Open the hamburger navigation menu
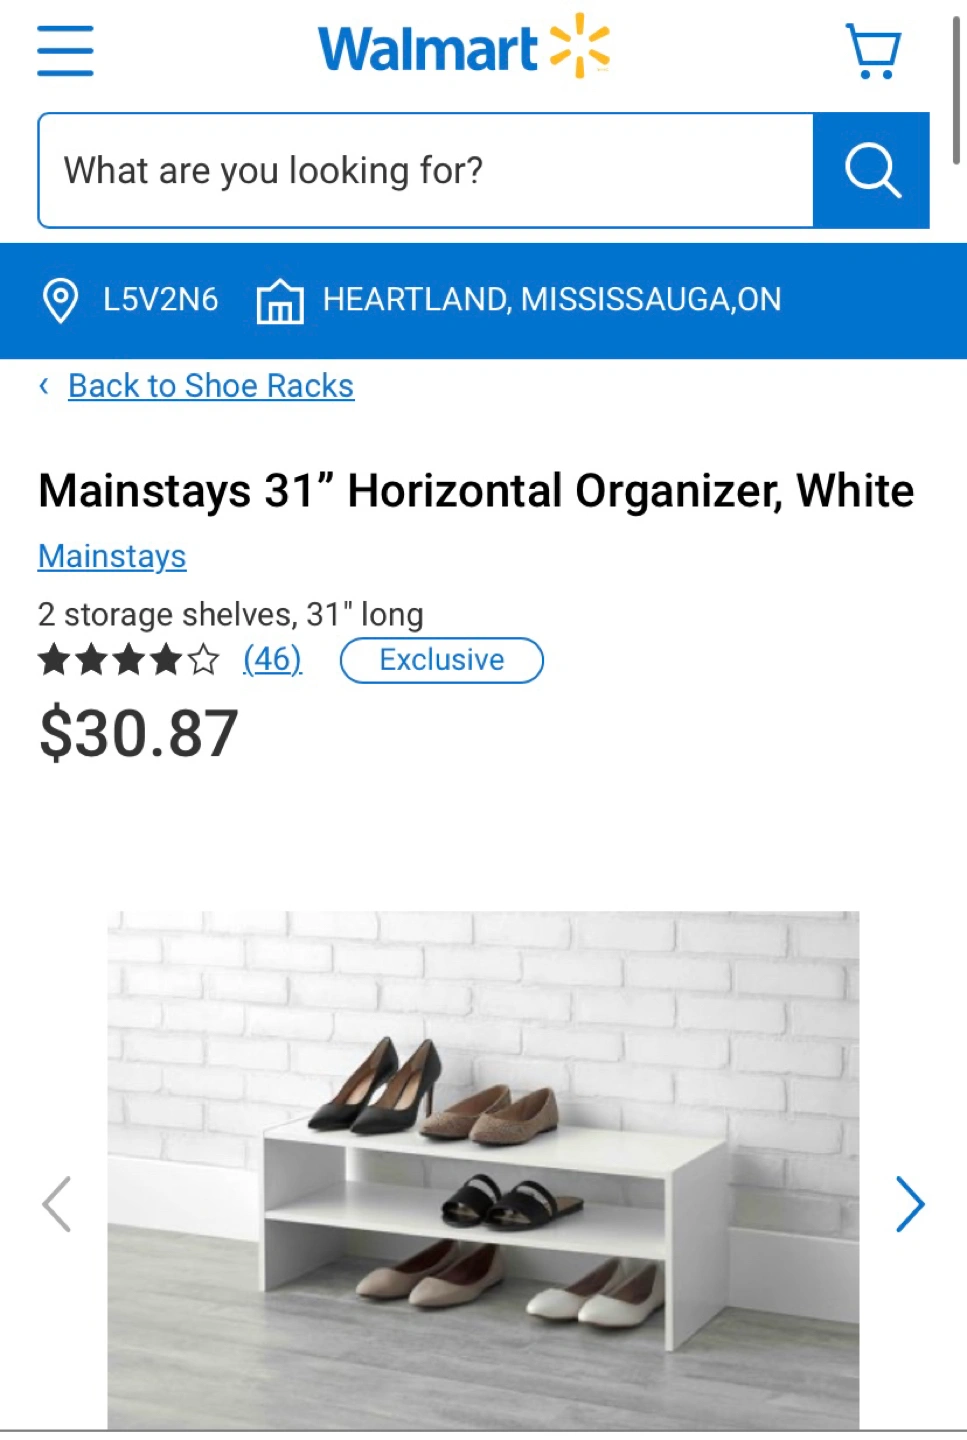 [x=65, y=51]
